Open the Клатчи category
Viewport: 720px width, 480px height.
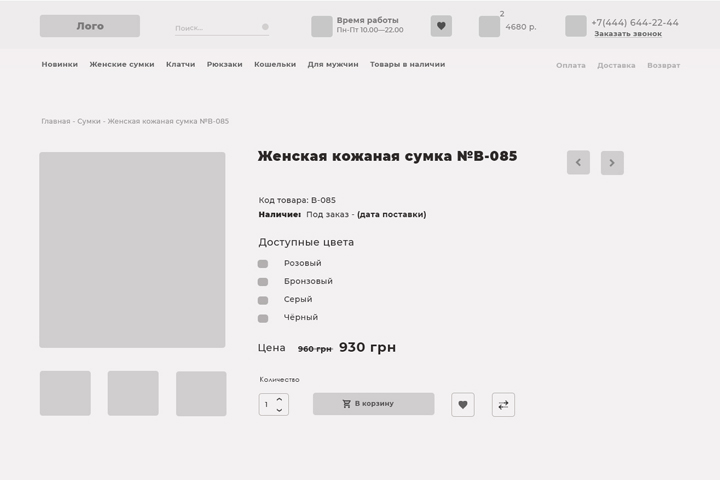click(x=180, y=64)
